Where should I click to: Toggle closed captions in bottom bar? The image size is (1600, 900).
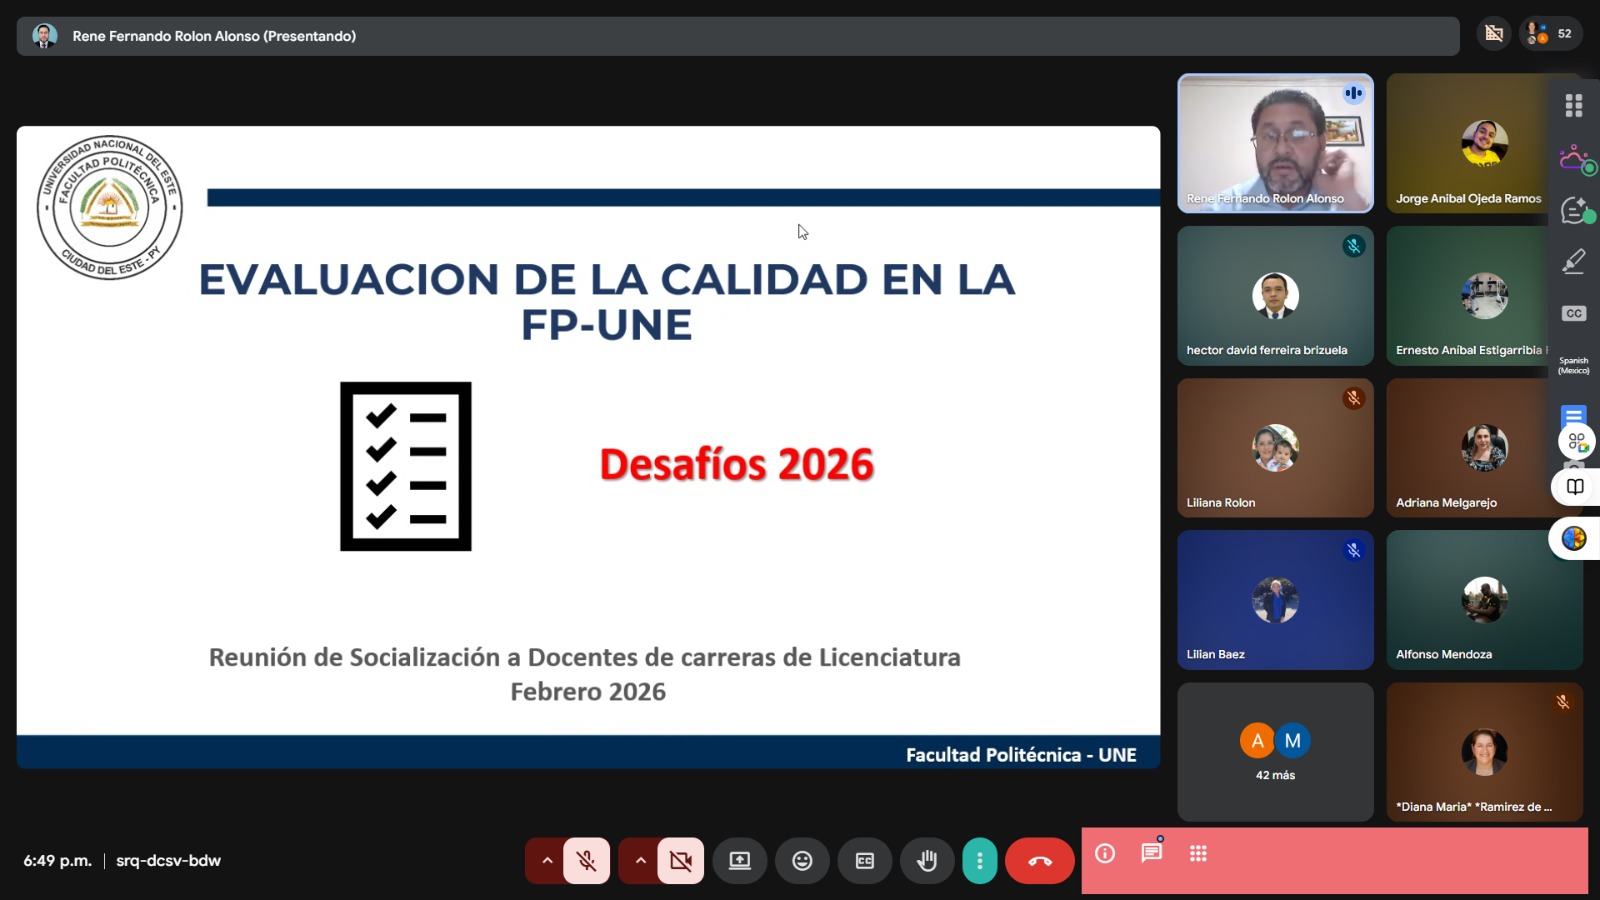tap(865, 861)
